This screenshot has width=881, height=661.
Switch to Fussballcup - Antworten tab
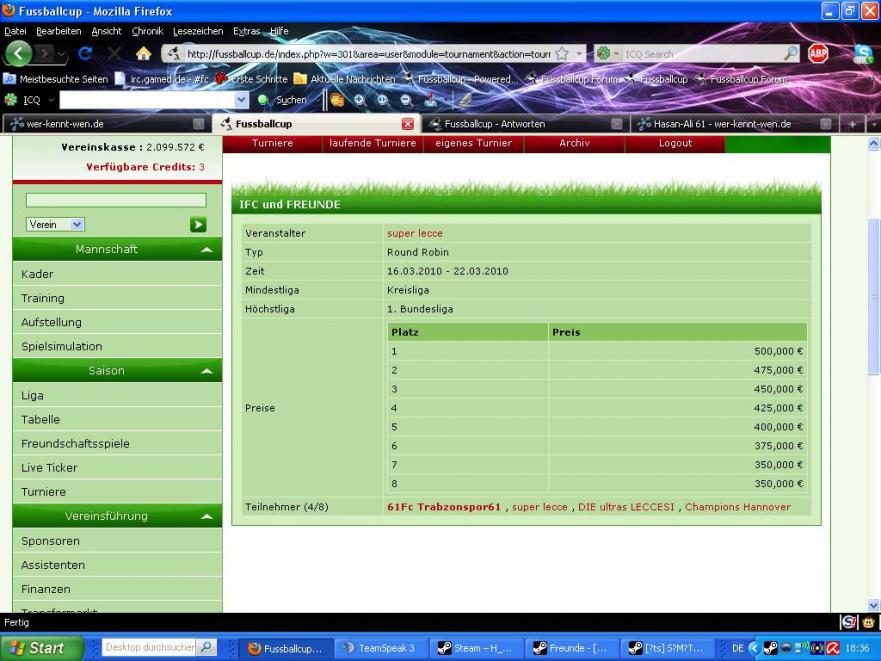[510, 124]
